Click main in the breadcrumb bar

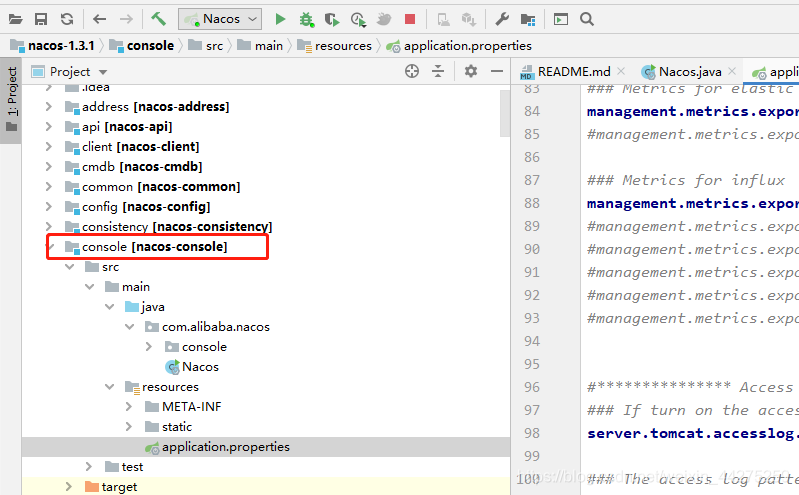[x=269, y=46]
